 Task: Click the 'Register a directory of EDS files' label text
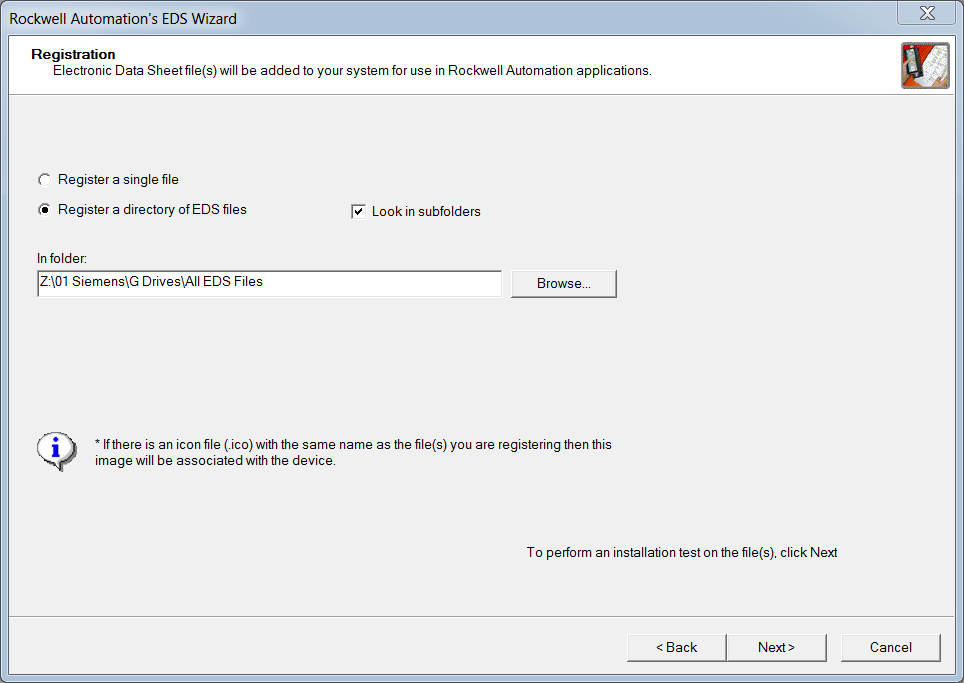(152, 210)
